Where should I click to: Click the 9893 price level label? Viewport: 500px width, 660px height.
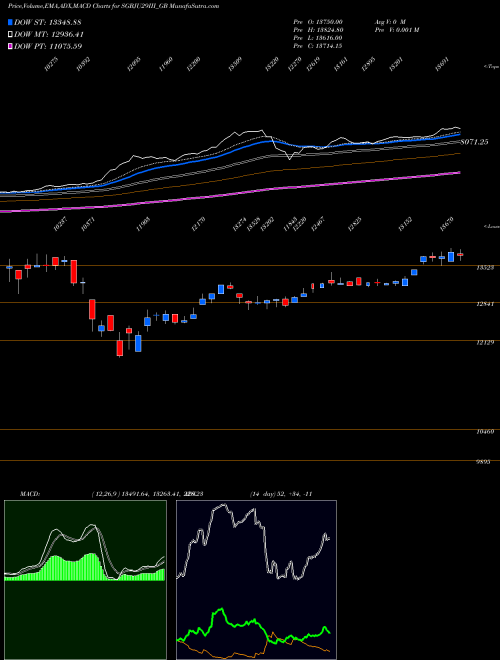[x=483, y=462]
